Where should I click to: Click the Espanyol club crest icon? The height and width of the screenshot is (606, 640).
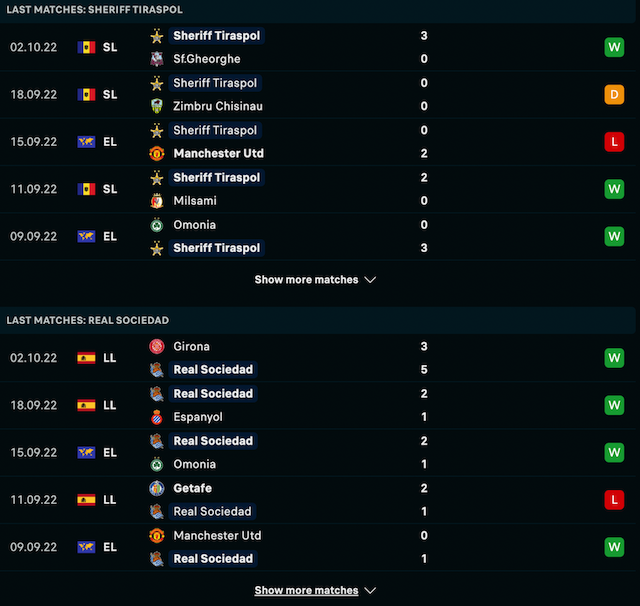[x=157, y=417]
